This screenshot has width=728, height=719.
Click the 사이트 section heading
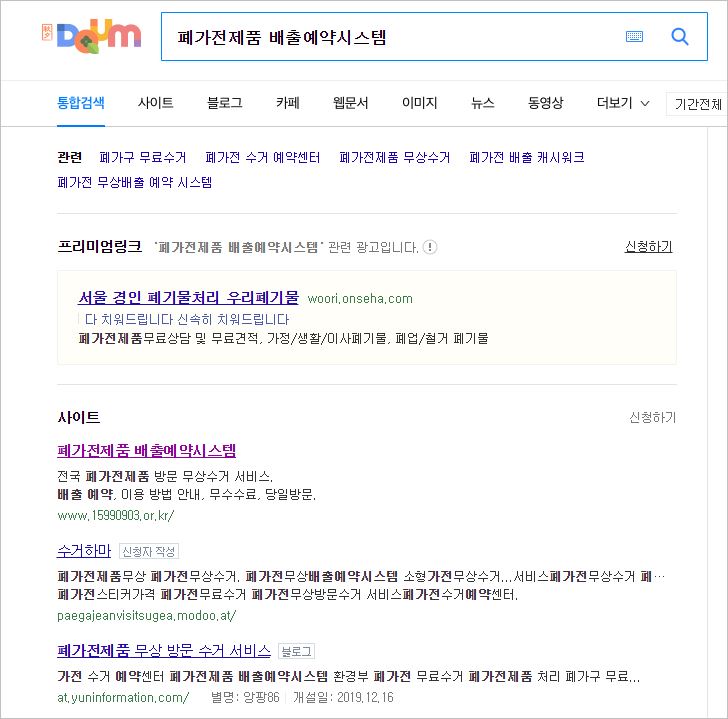coord(78,417)
